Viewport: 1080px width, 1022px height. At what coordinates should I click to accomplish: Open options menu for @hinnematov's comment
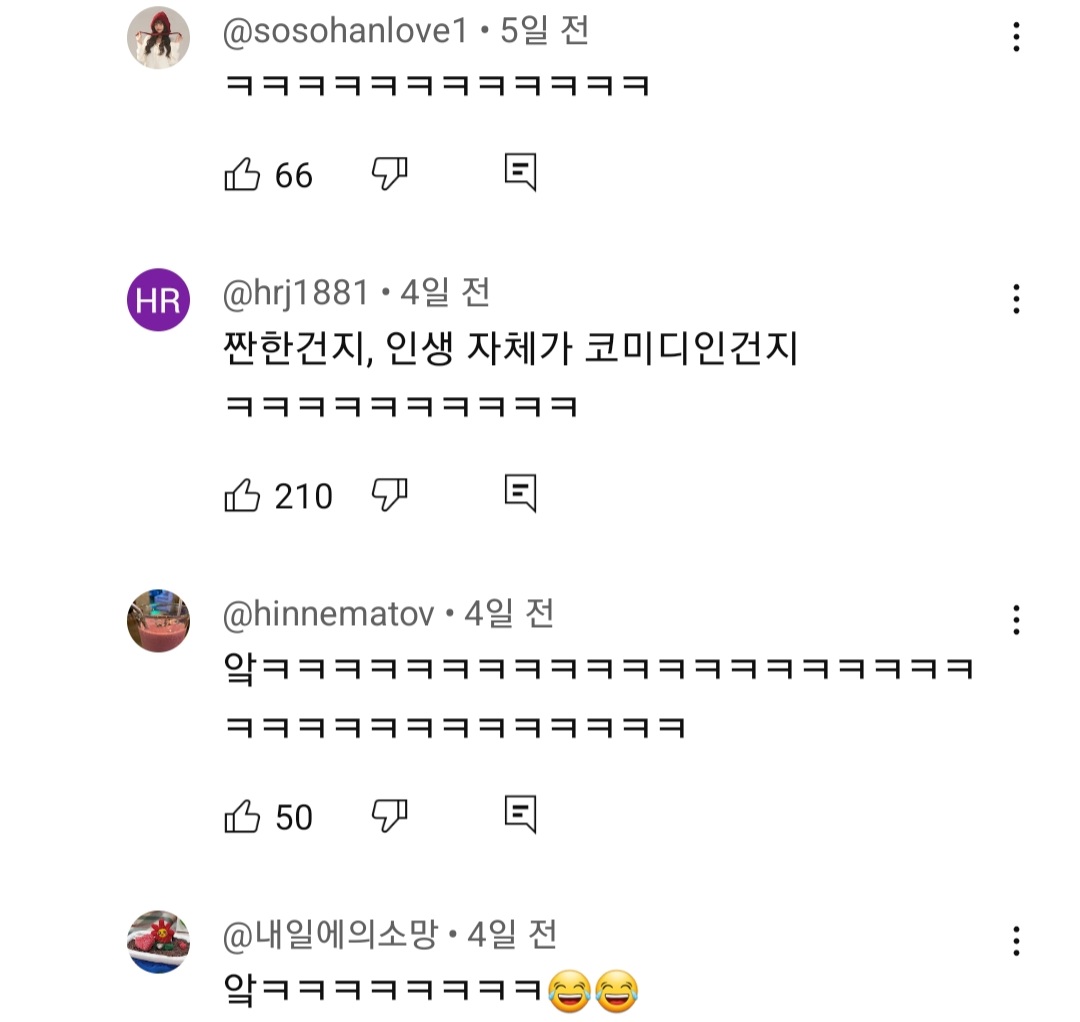click(1016, 620)
